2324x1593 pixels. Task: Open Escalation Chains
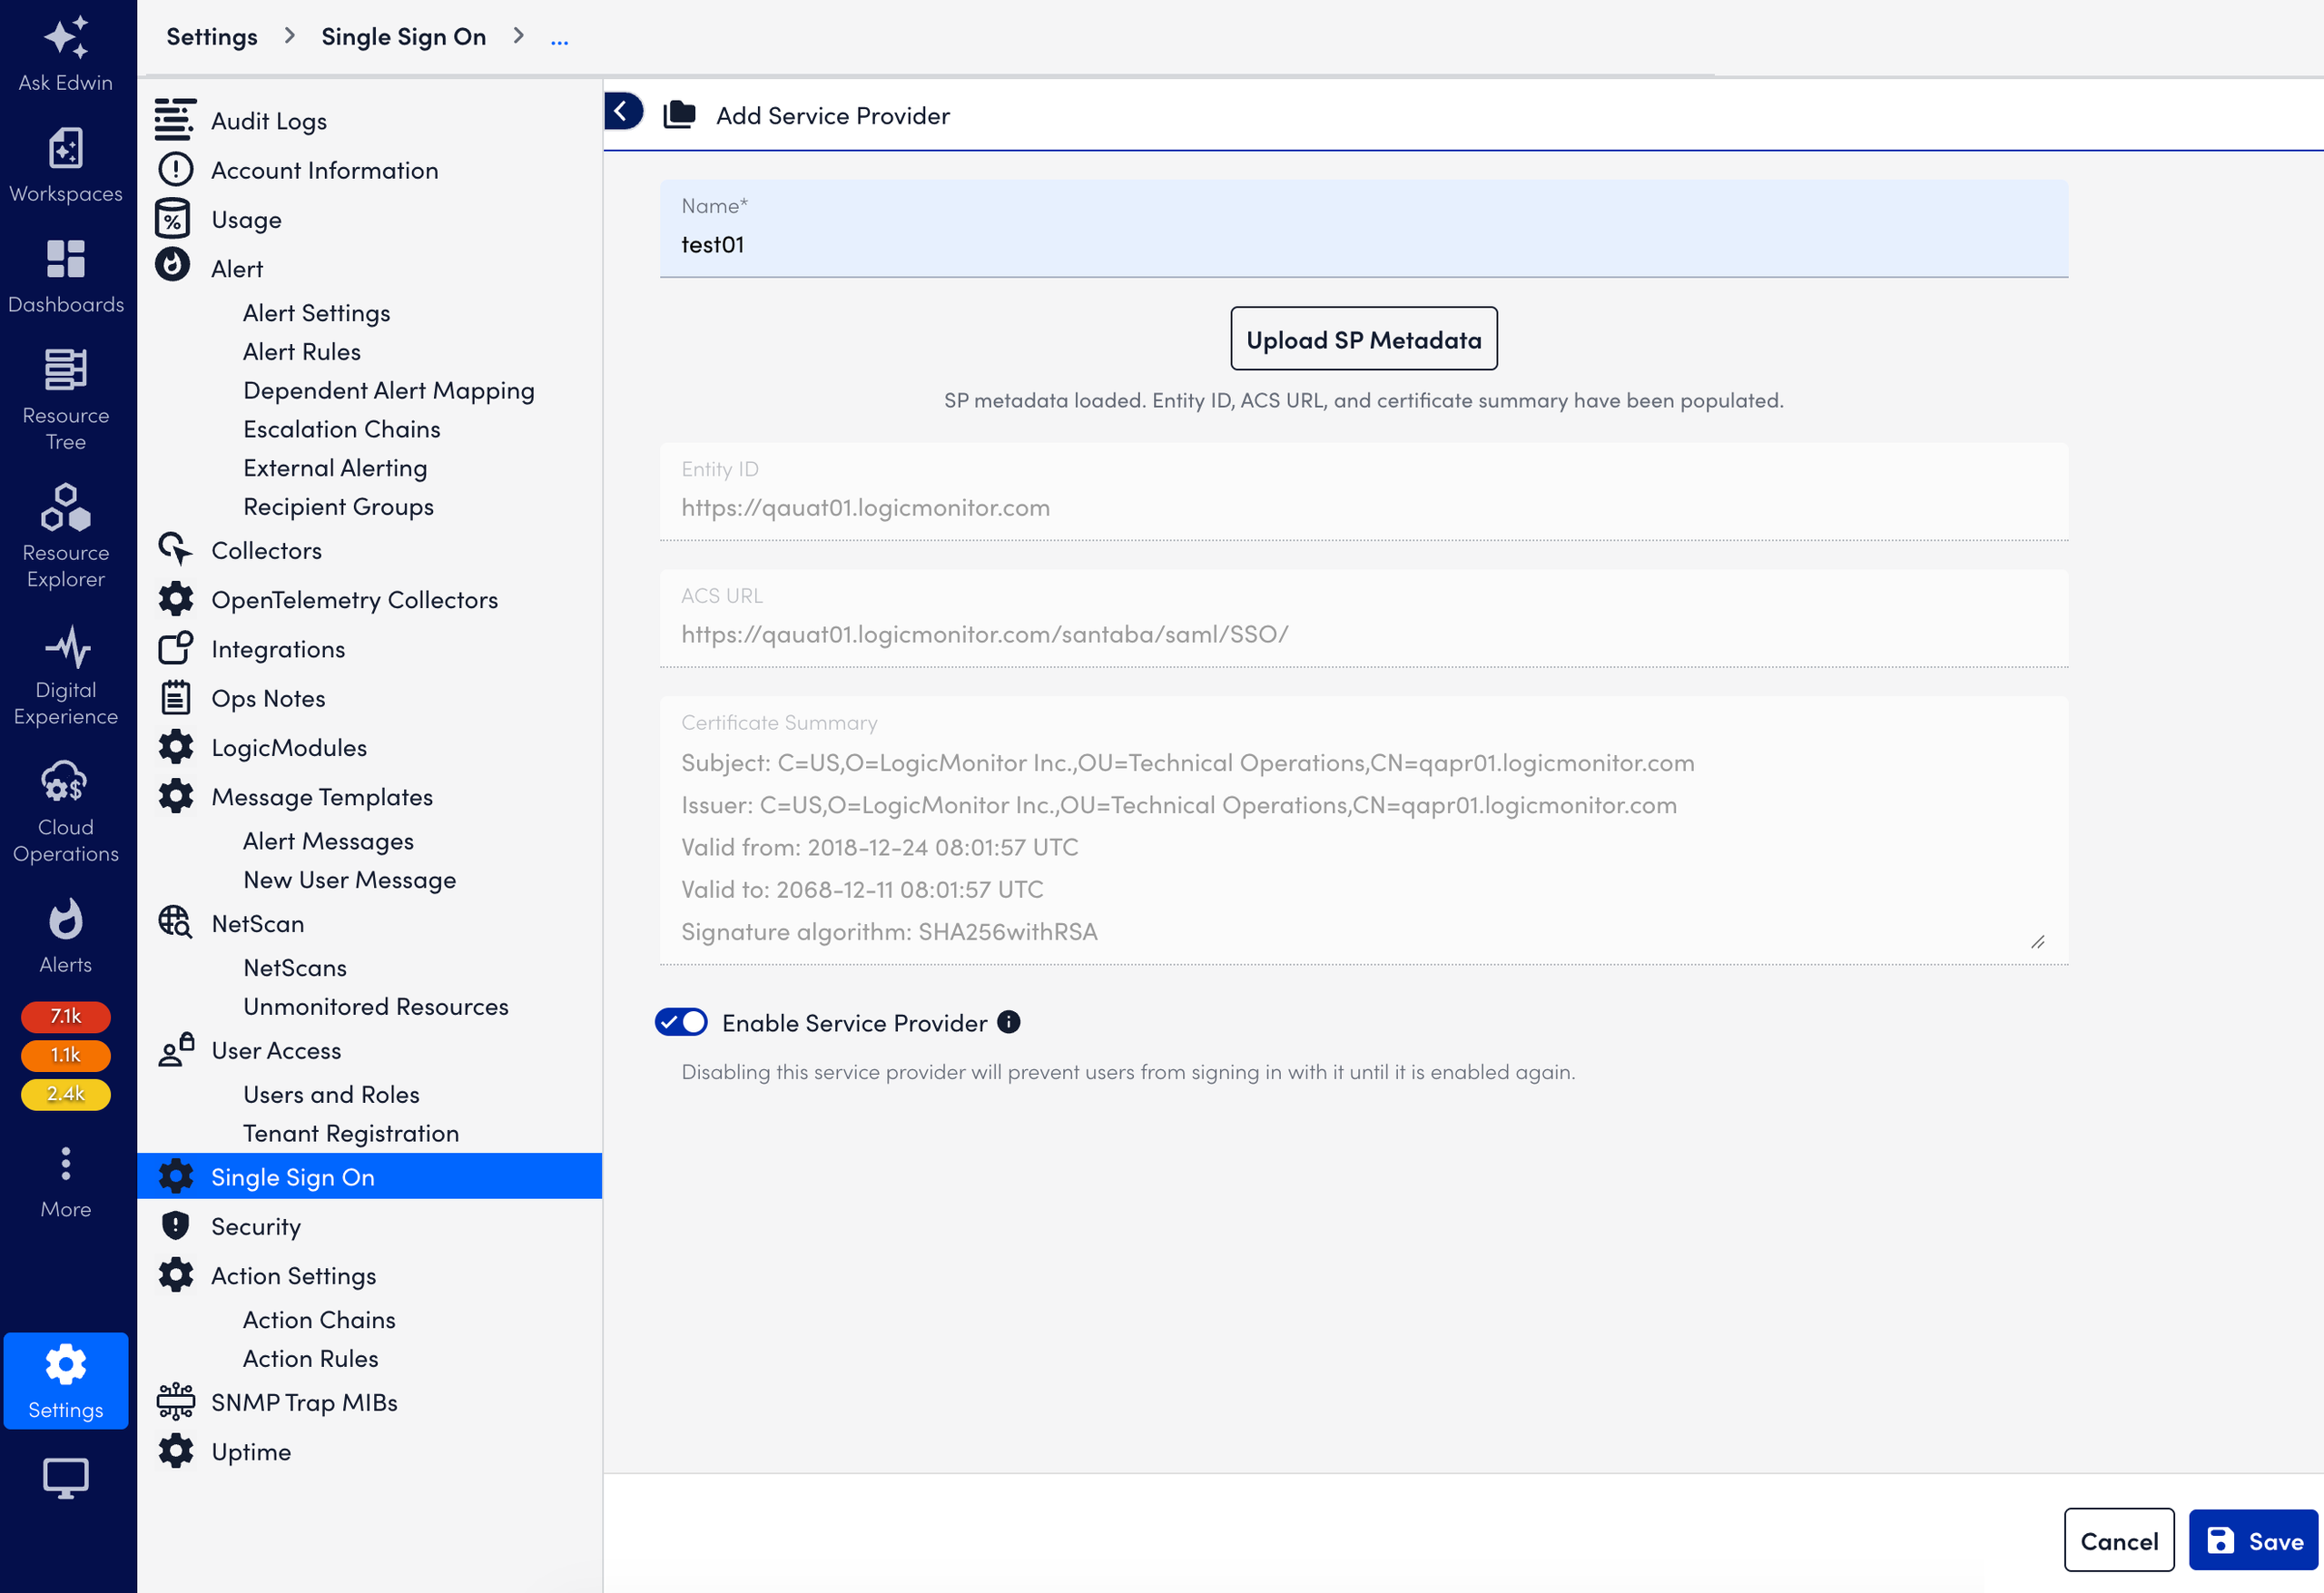click(342, 429)
